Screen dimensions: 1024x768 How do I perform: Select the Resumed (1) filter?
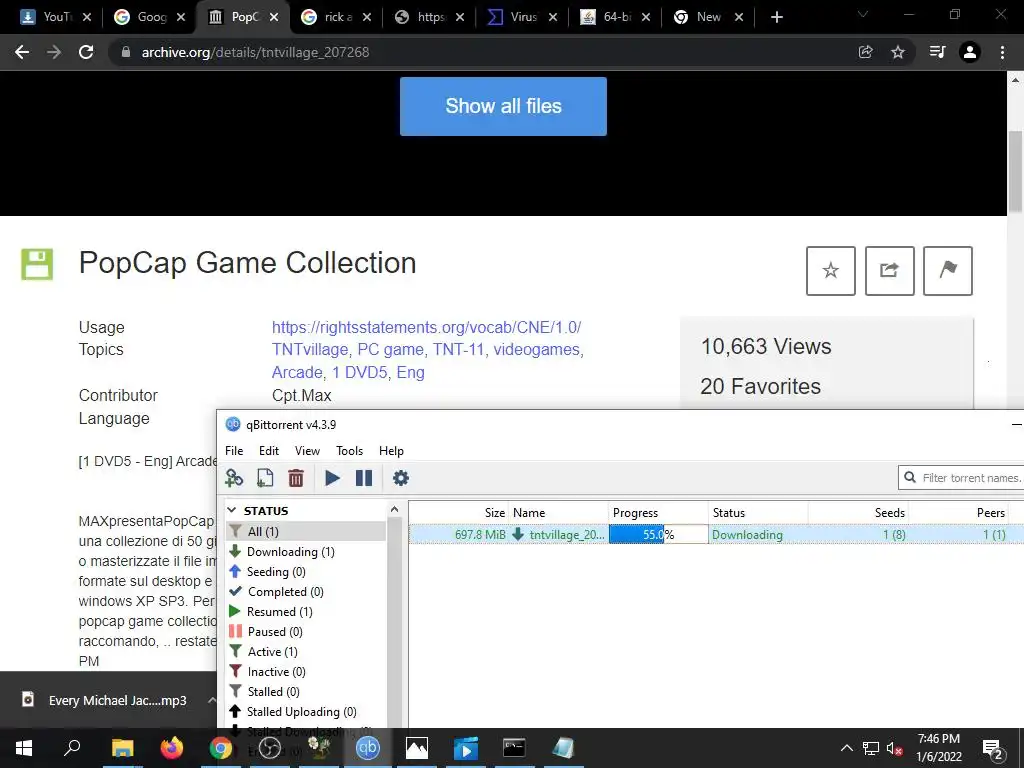280,612
